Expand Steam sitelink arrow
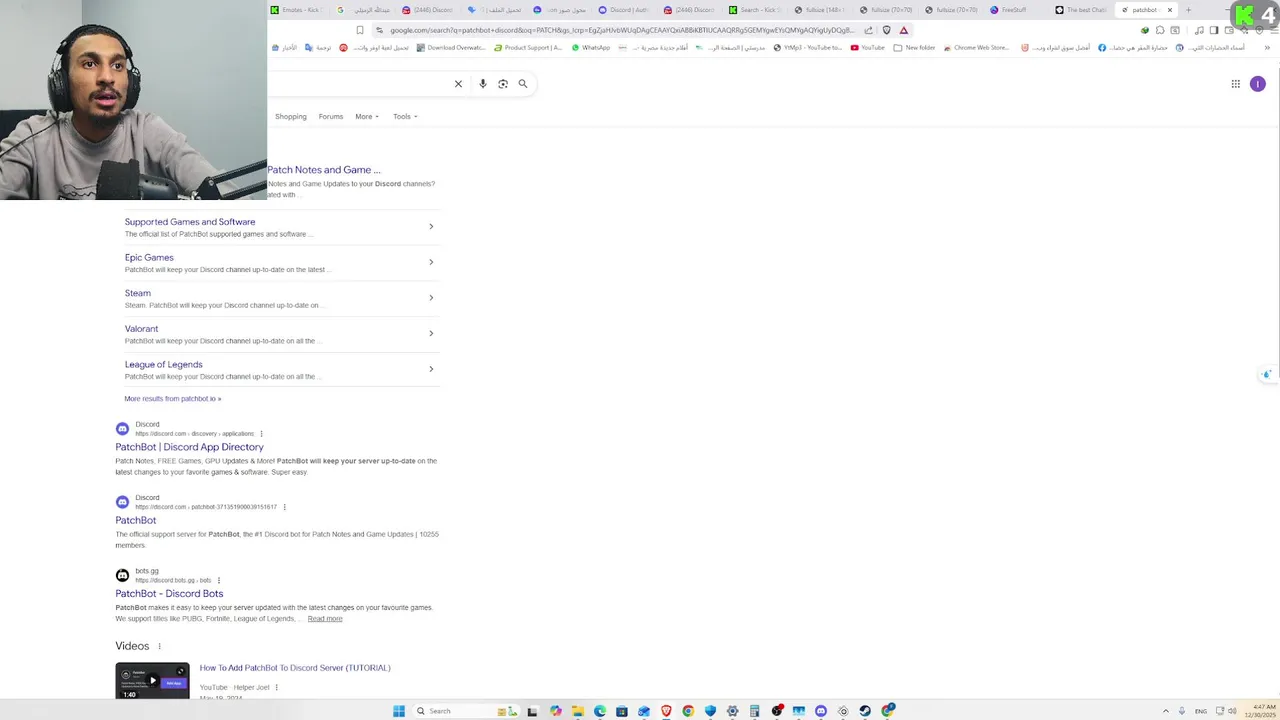Image resolution: width=1280 pixels, height=720 pixels. click(x=431, y=298)
